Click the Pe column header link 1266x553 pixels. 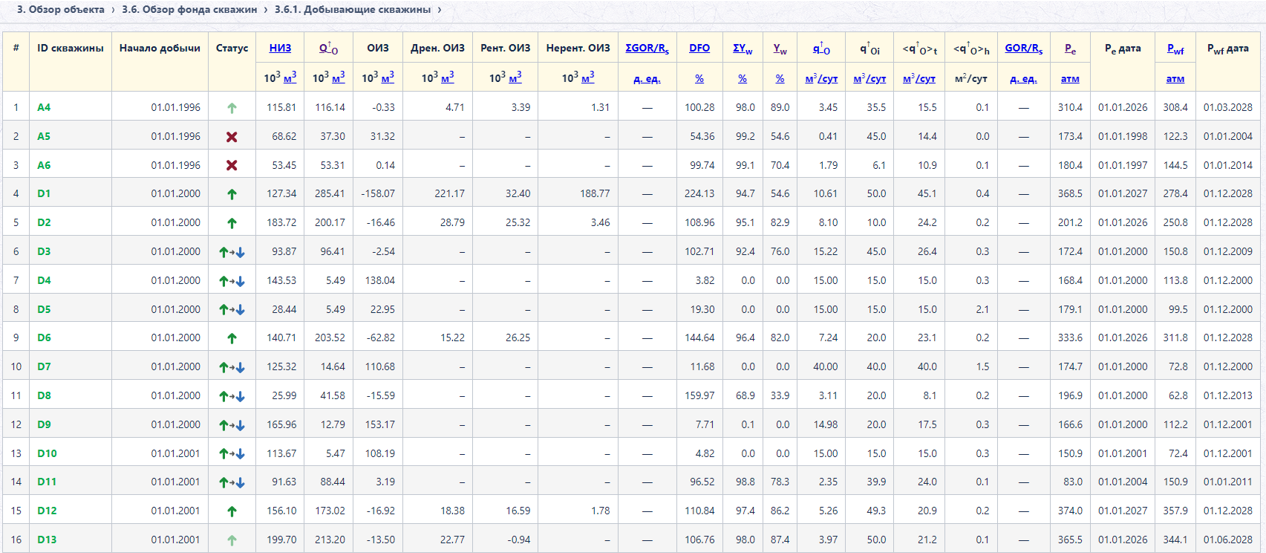tap(1070, 48)
